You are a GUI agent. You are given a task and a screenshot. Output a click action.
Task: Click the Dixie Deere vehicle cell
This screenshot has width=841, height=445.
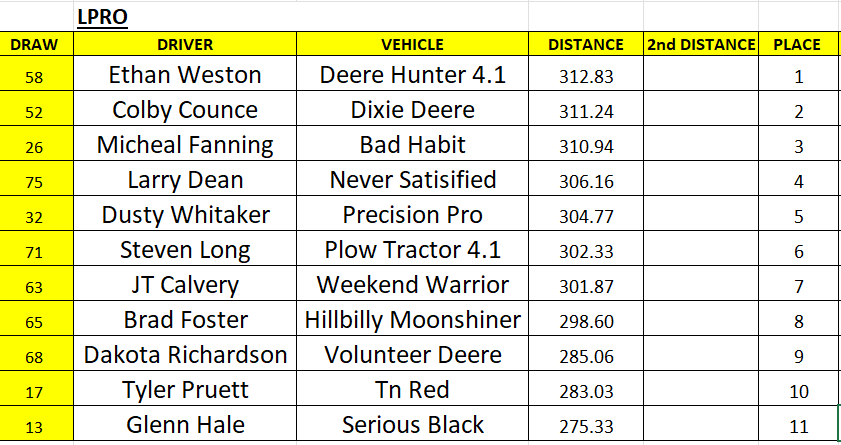point(412,111)
